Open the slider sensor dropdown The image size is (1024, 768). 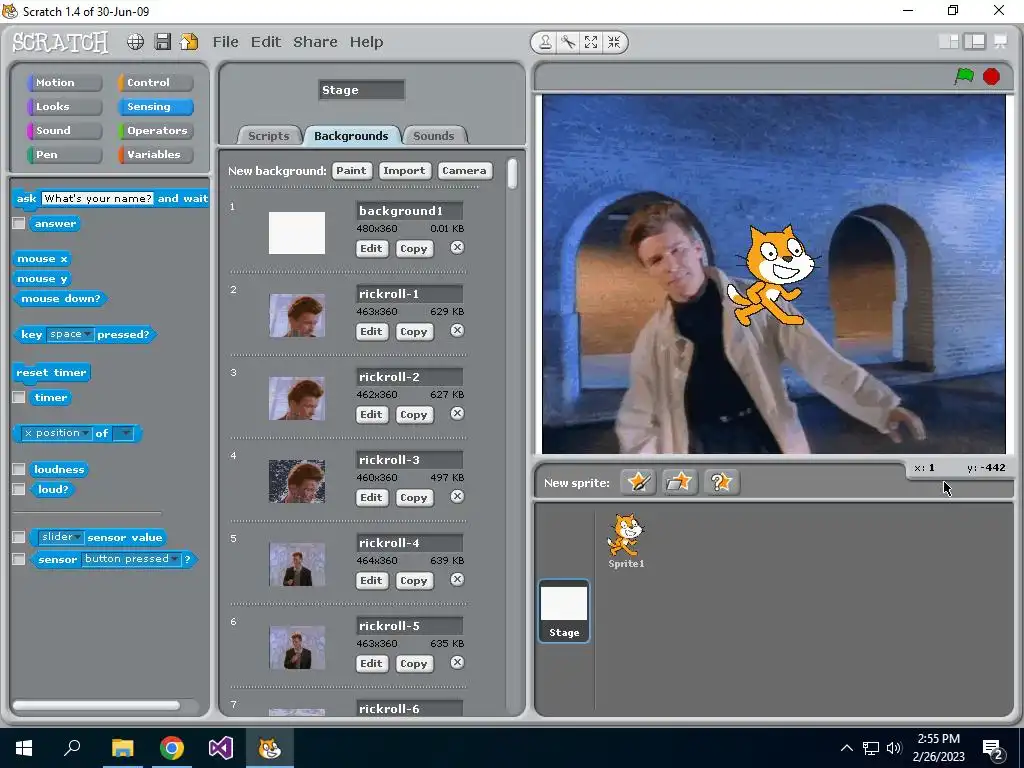click(61, 537)
